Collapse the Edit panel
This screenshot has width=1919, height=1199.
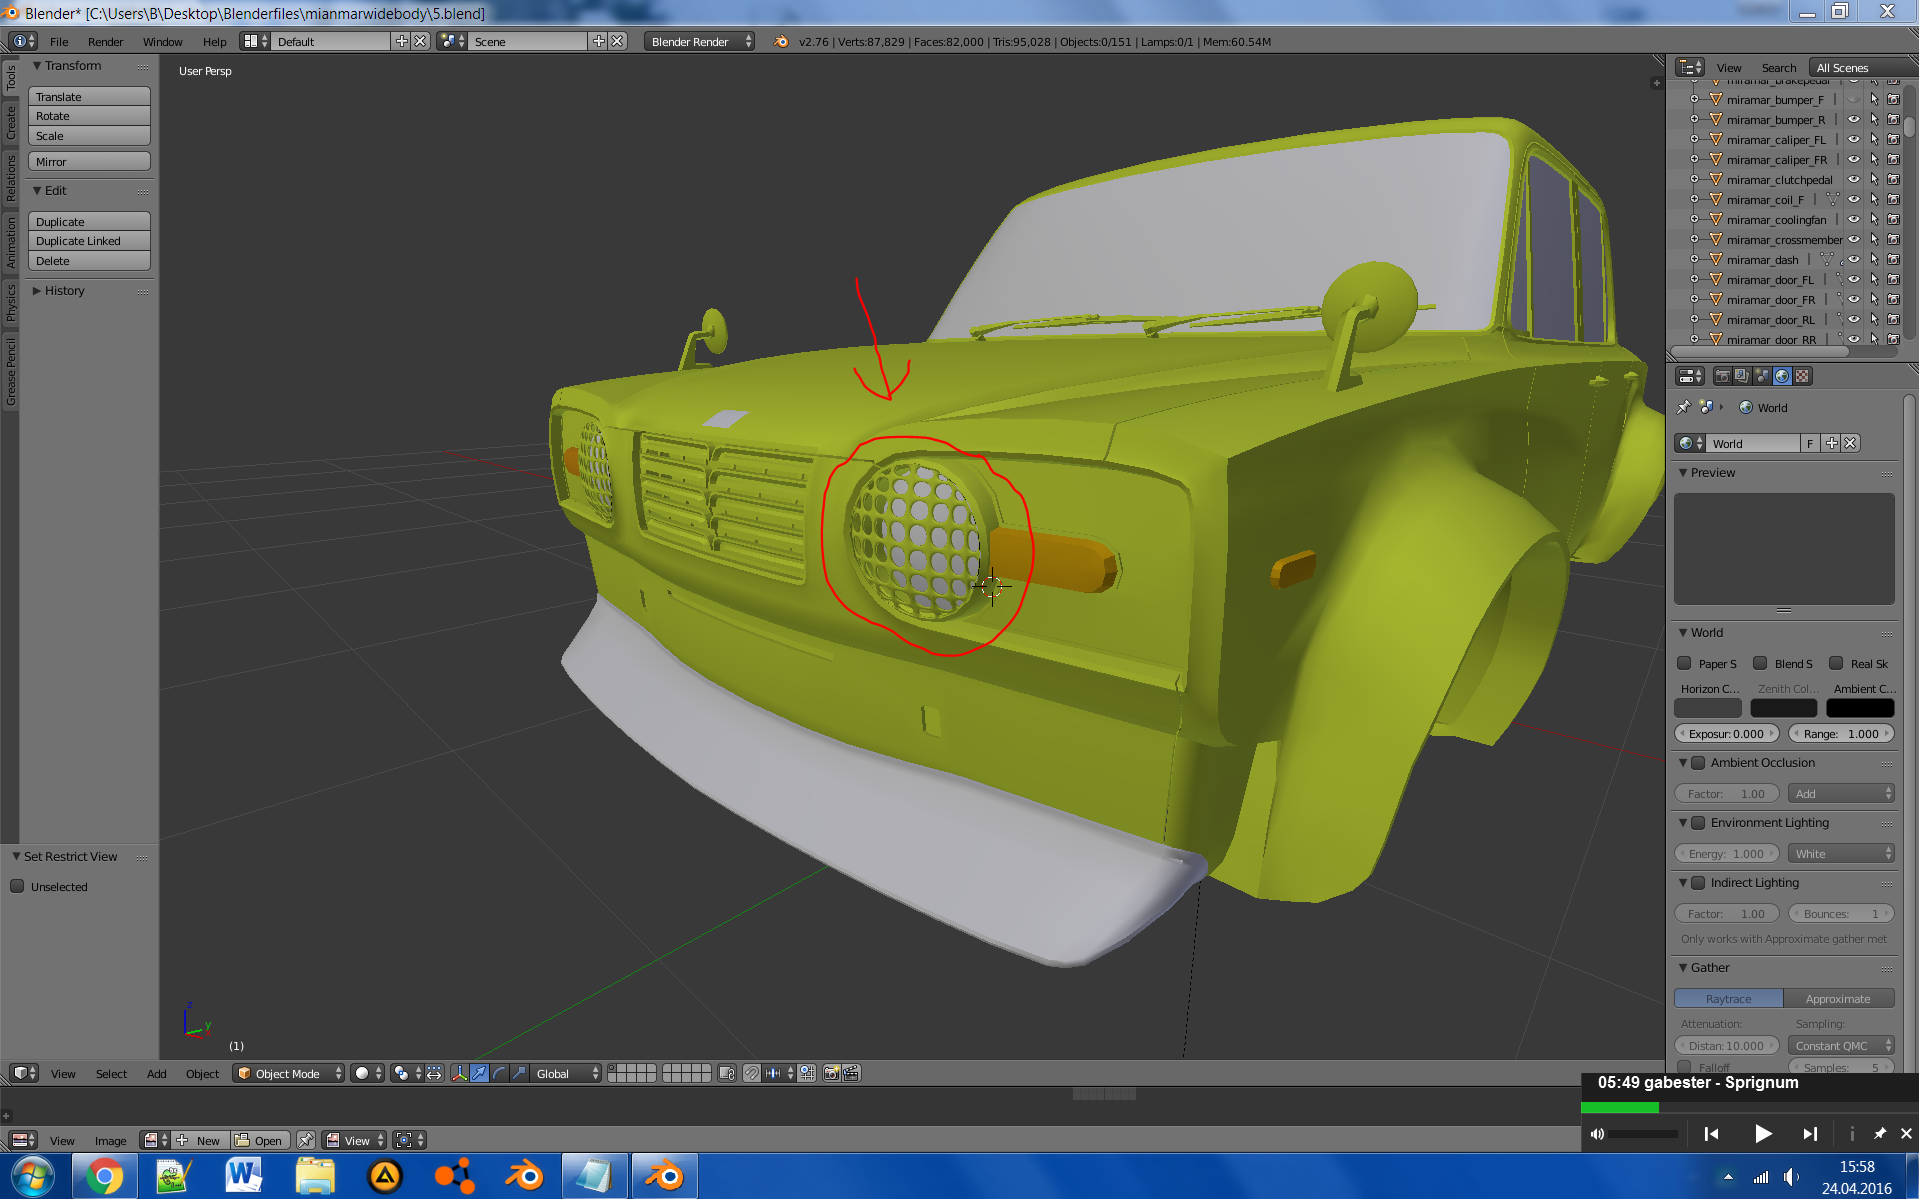pos(37,190)
